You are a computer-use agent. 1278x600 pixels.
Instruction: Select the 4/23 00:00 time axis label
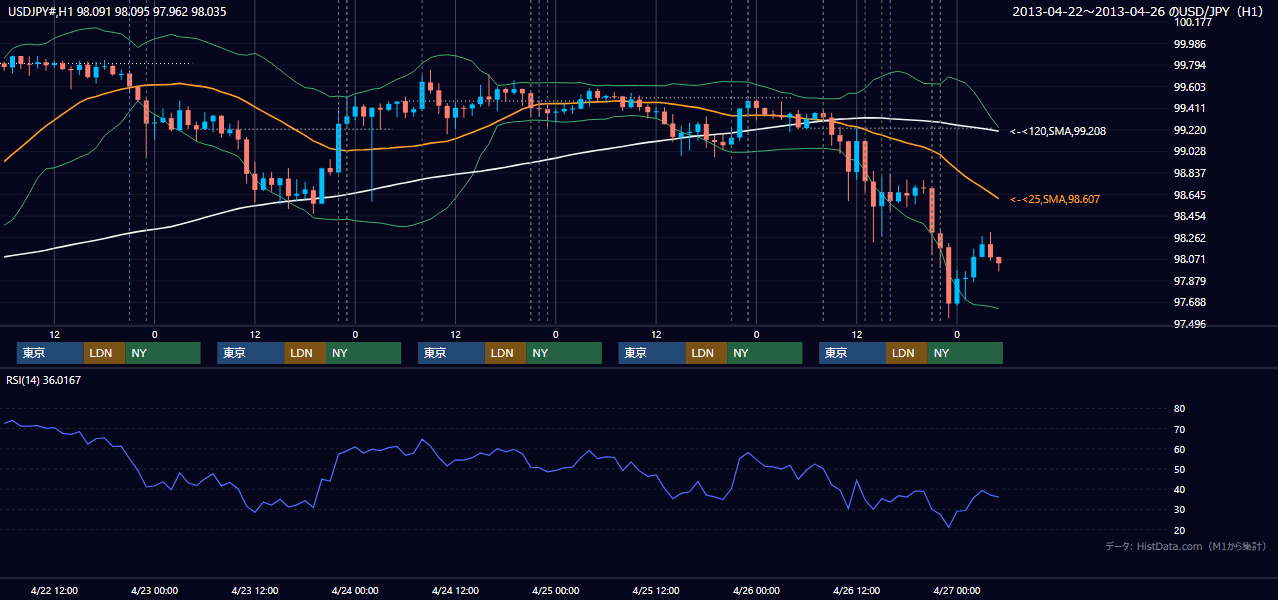click(154, 590)
